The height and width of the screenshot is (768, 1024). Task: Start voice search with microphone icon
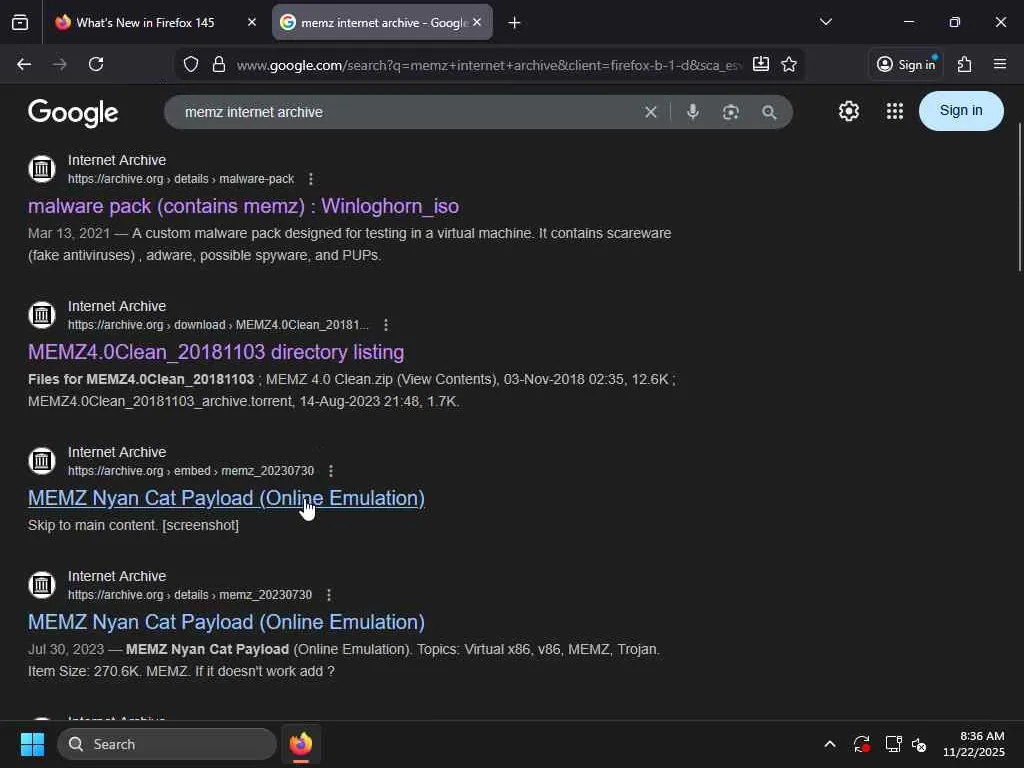[693, 112]
